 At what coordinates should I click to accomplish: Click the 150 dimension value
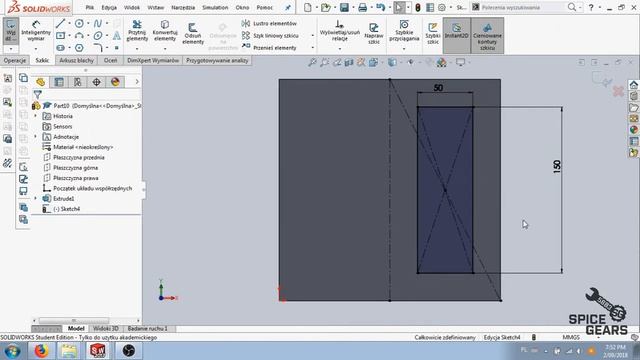click(x=557, y=166)
